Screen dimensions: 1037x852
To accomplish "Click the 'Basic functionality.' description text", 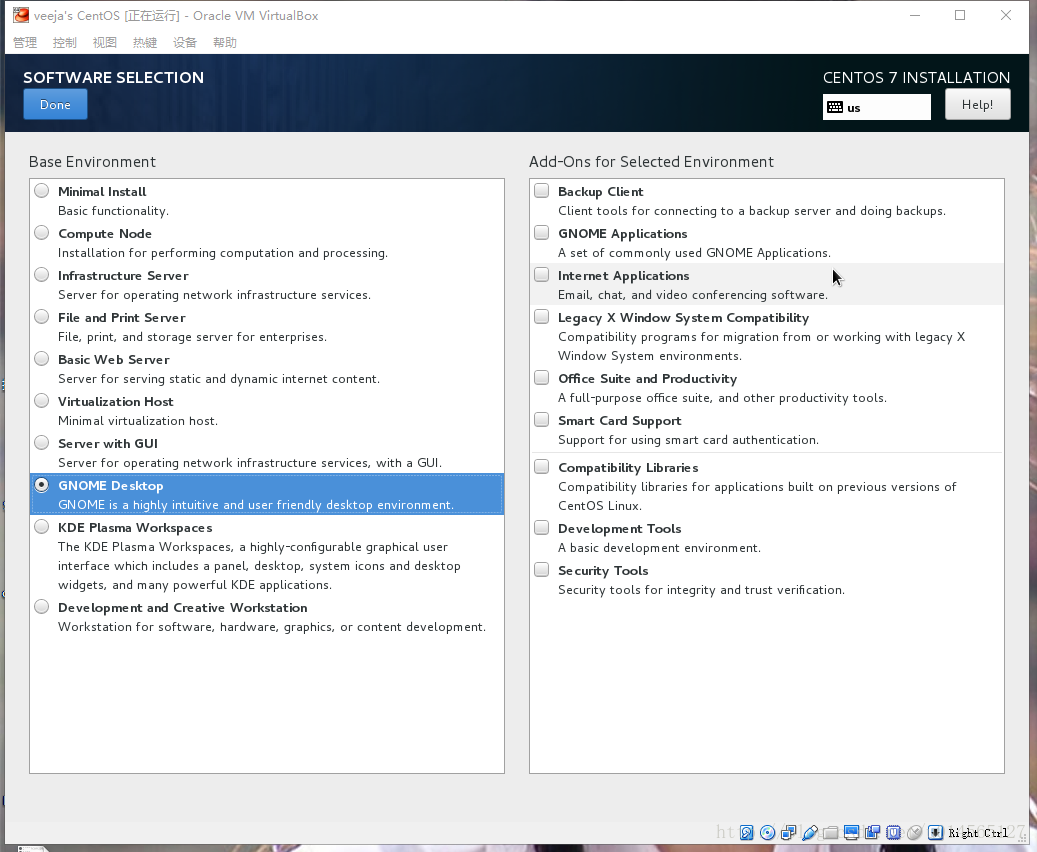I will [x=113, y=211].
